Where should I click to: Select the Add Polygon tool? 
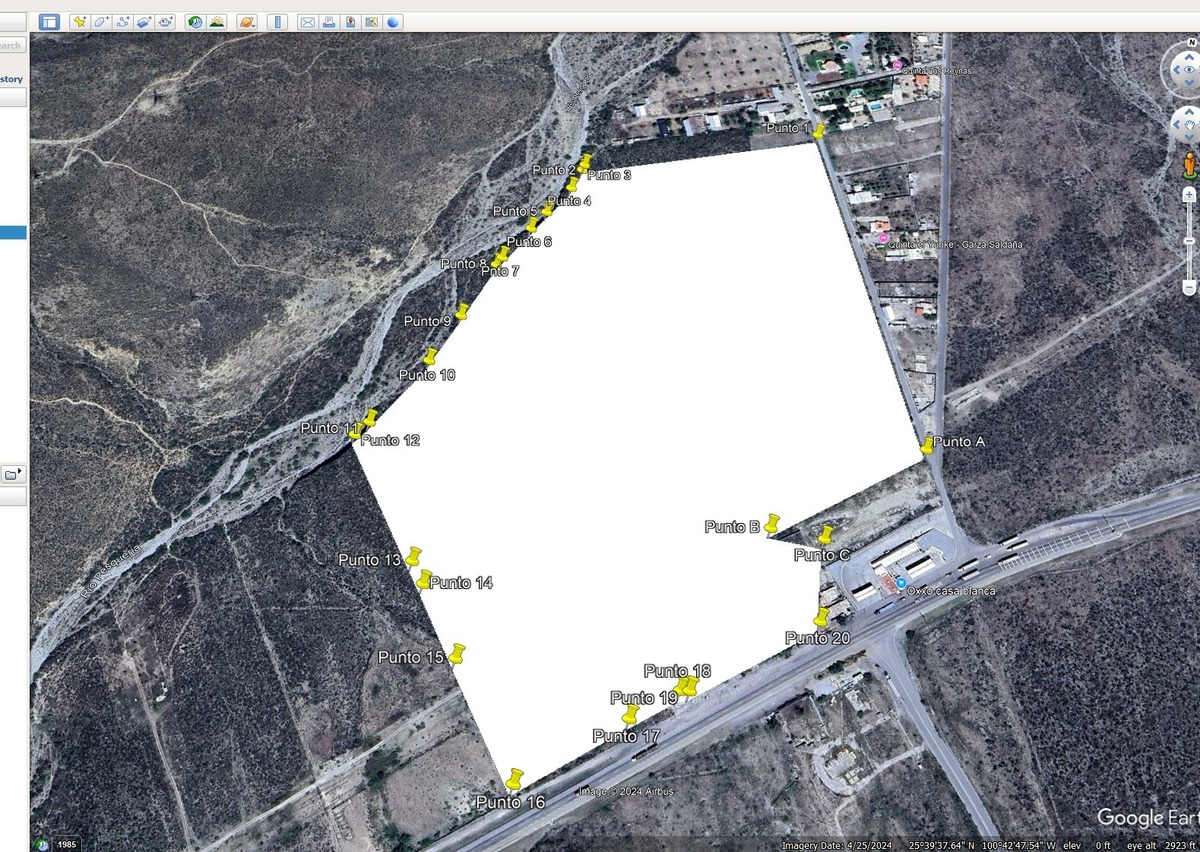[101, 21]
